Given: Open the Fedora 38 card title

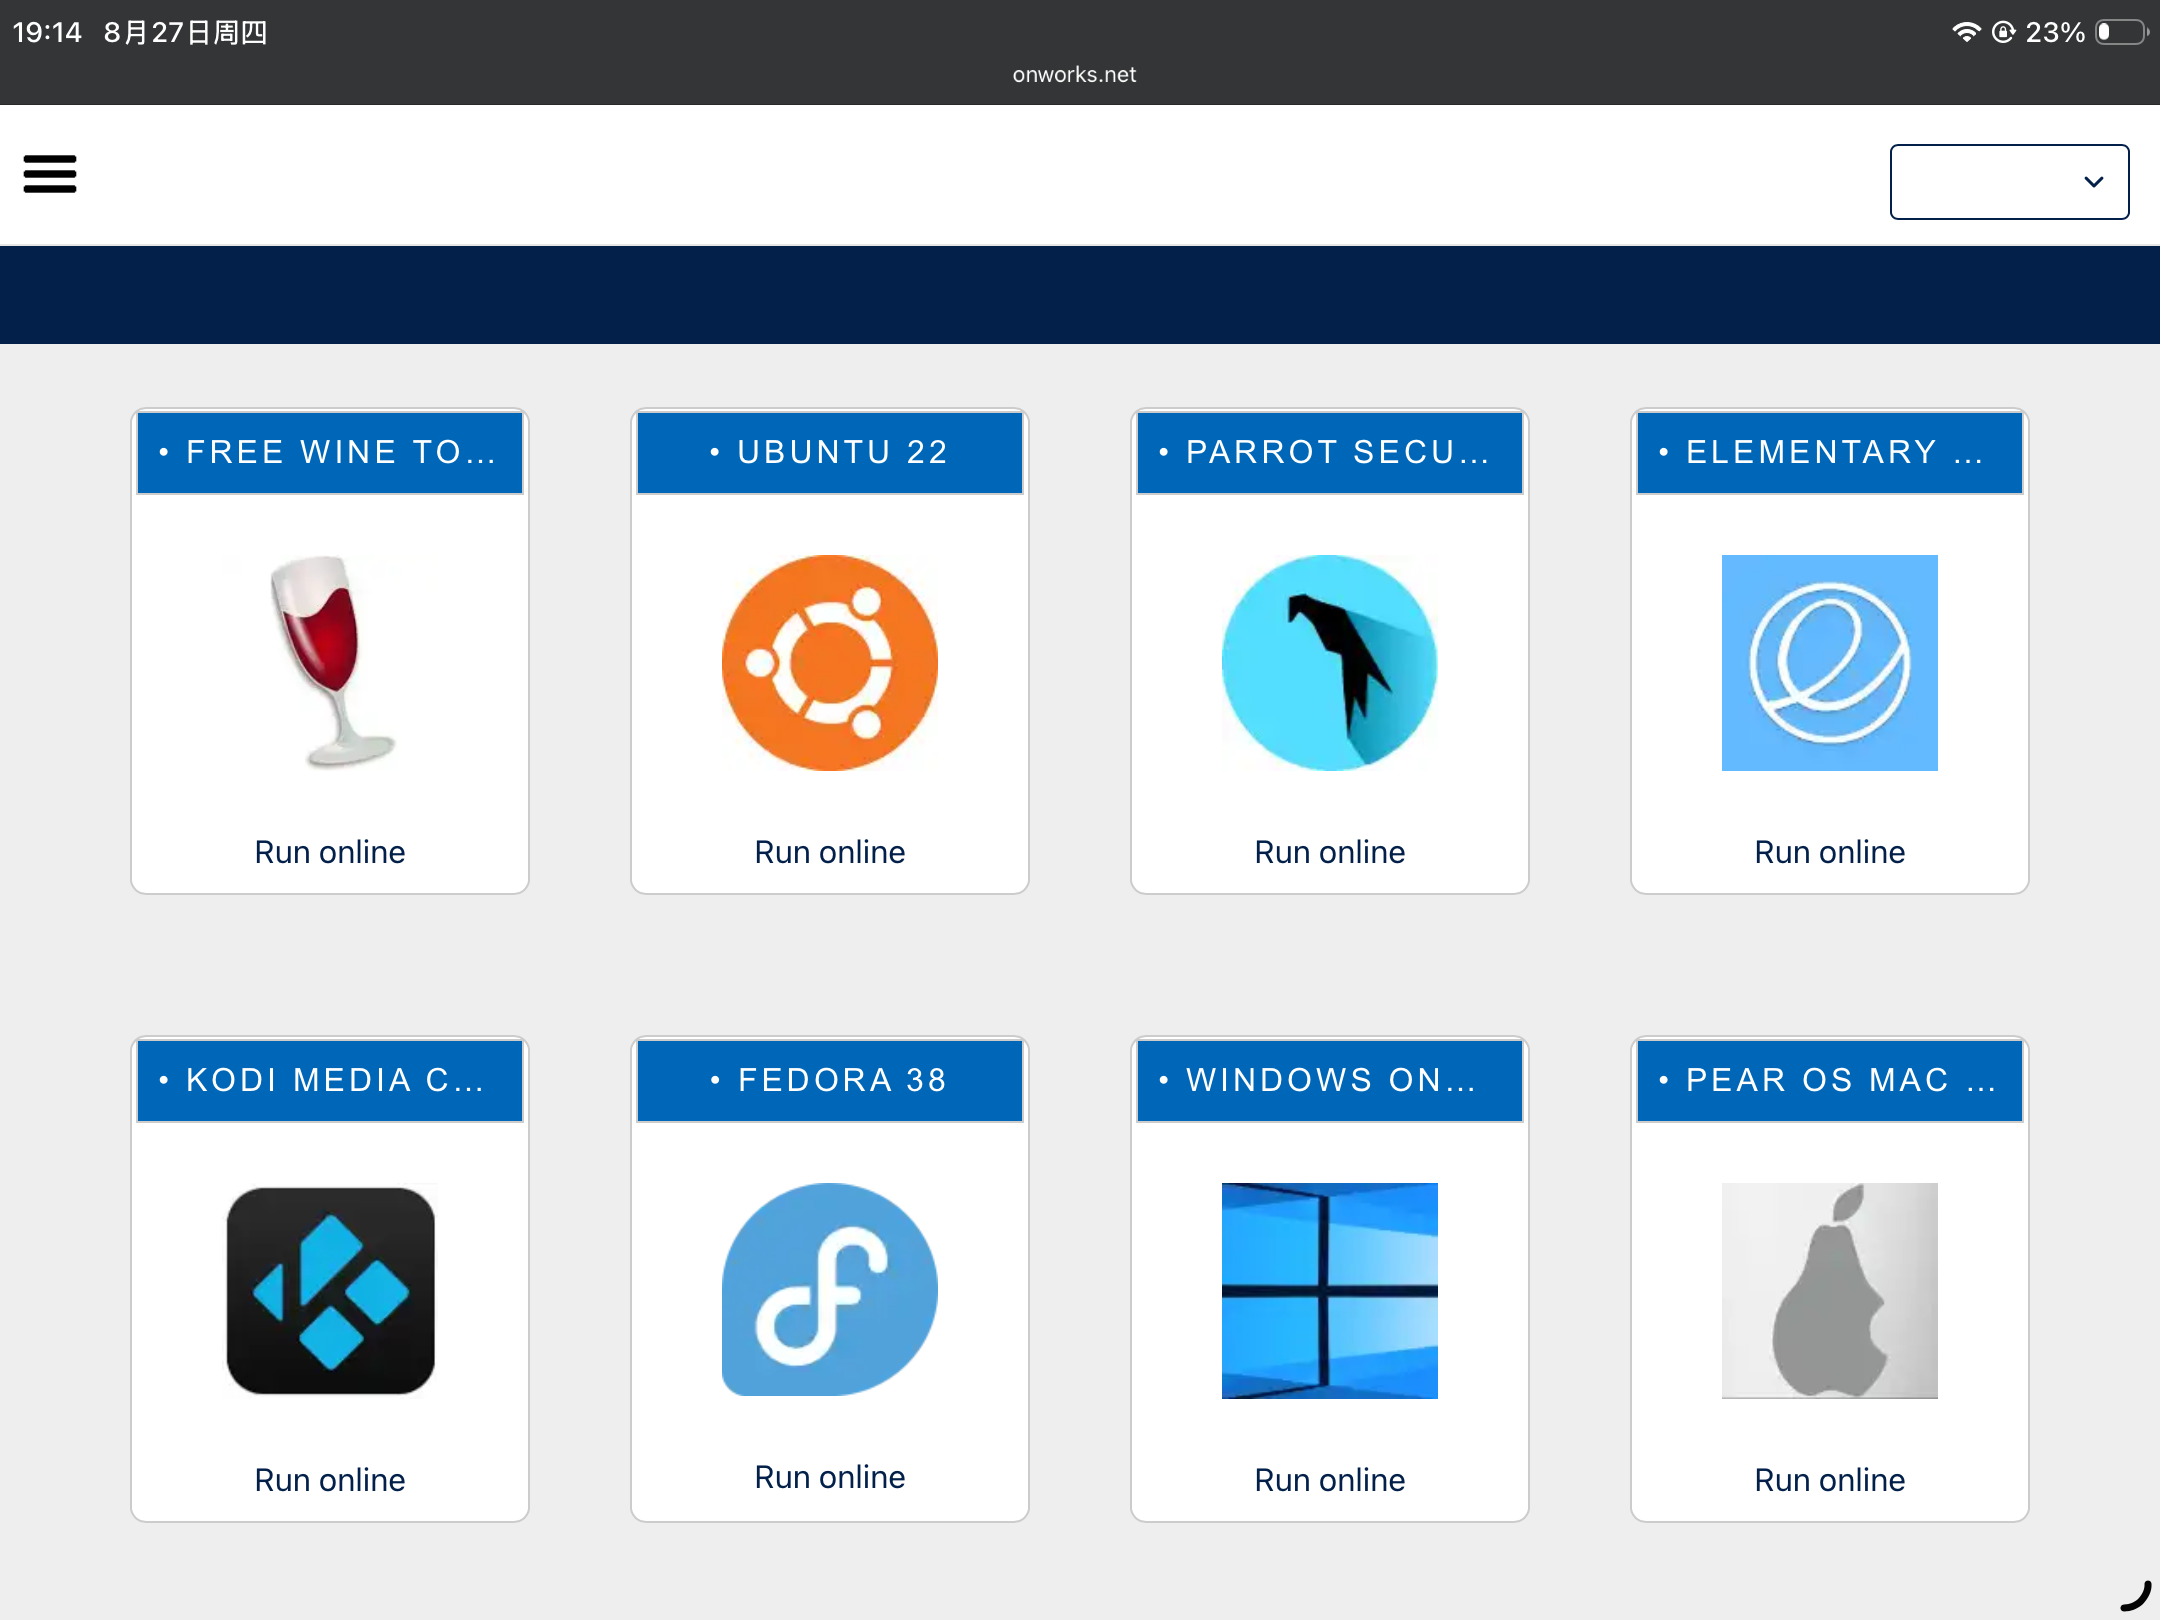Looking at the screenshot, I should (830, 1080).
